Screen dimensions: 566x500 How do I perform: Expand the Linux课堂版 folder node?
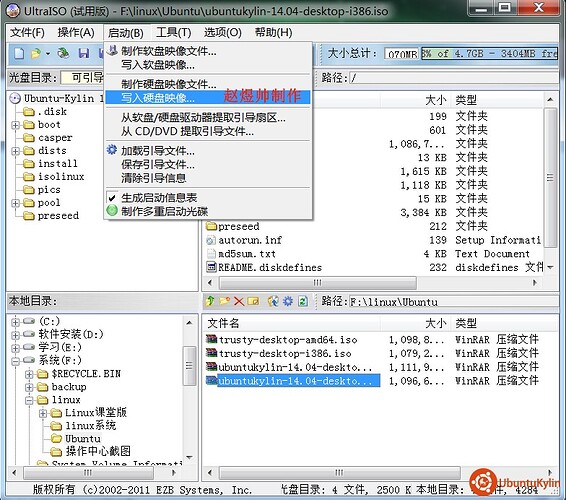(43, 413)
